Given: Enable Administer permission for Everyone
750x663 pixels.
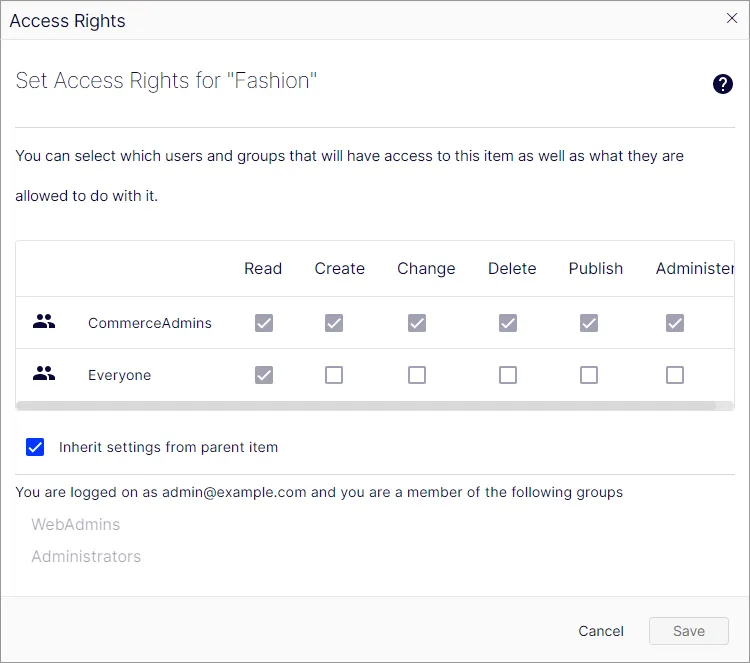Looking at the screenshot, I should pyautogui.click(x=675, y=375).
